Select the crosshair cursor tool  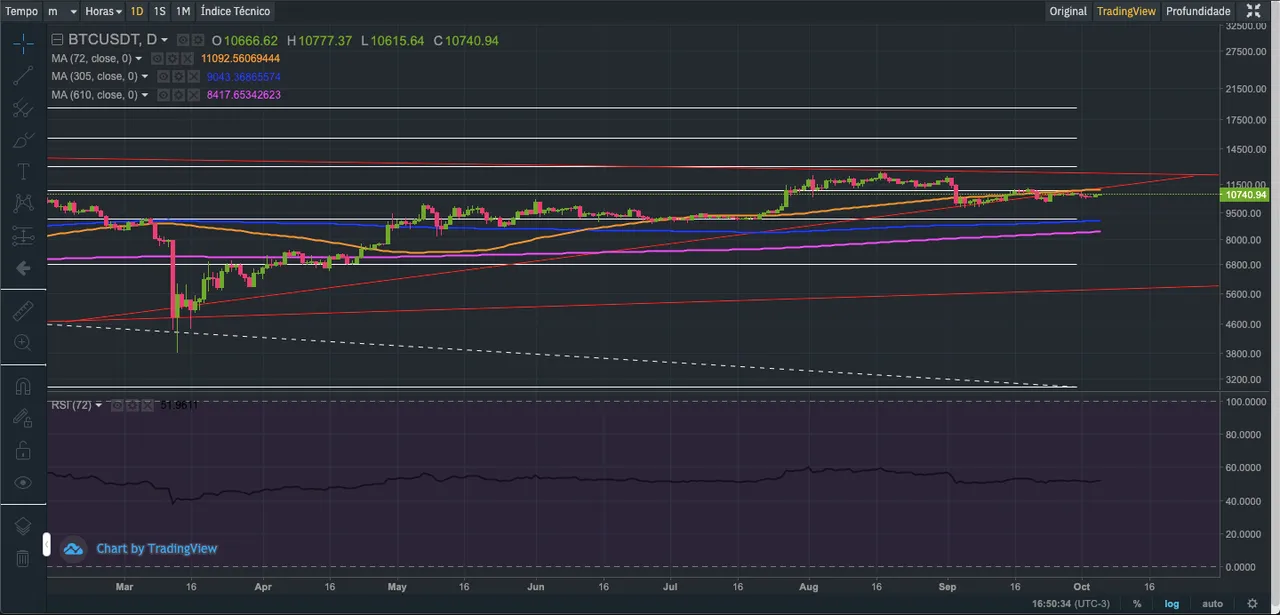pyautogui.click(x=23, y=43)
